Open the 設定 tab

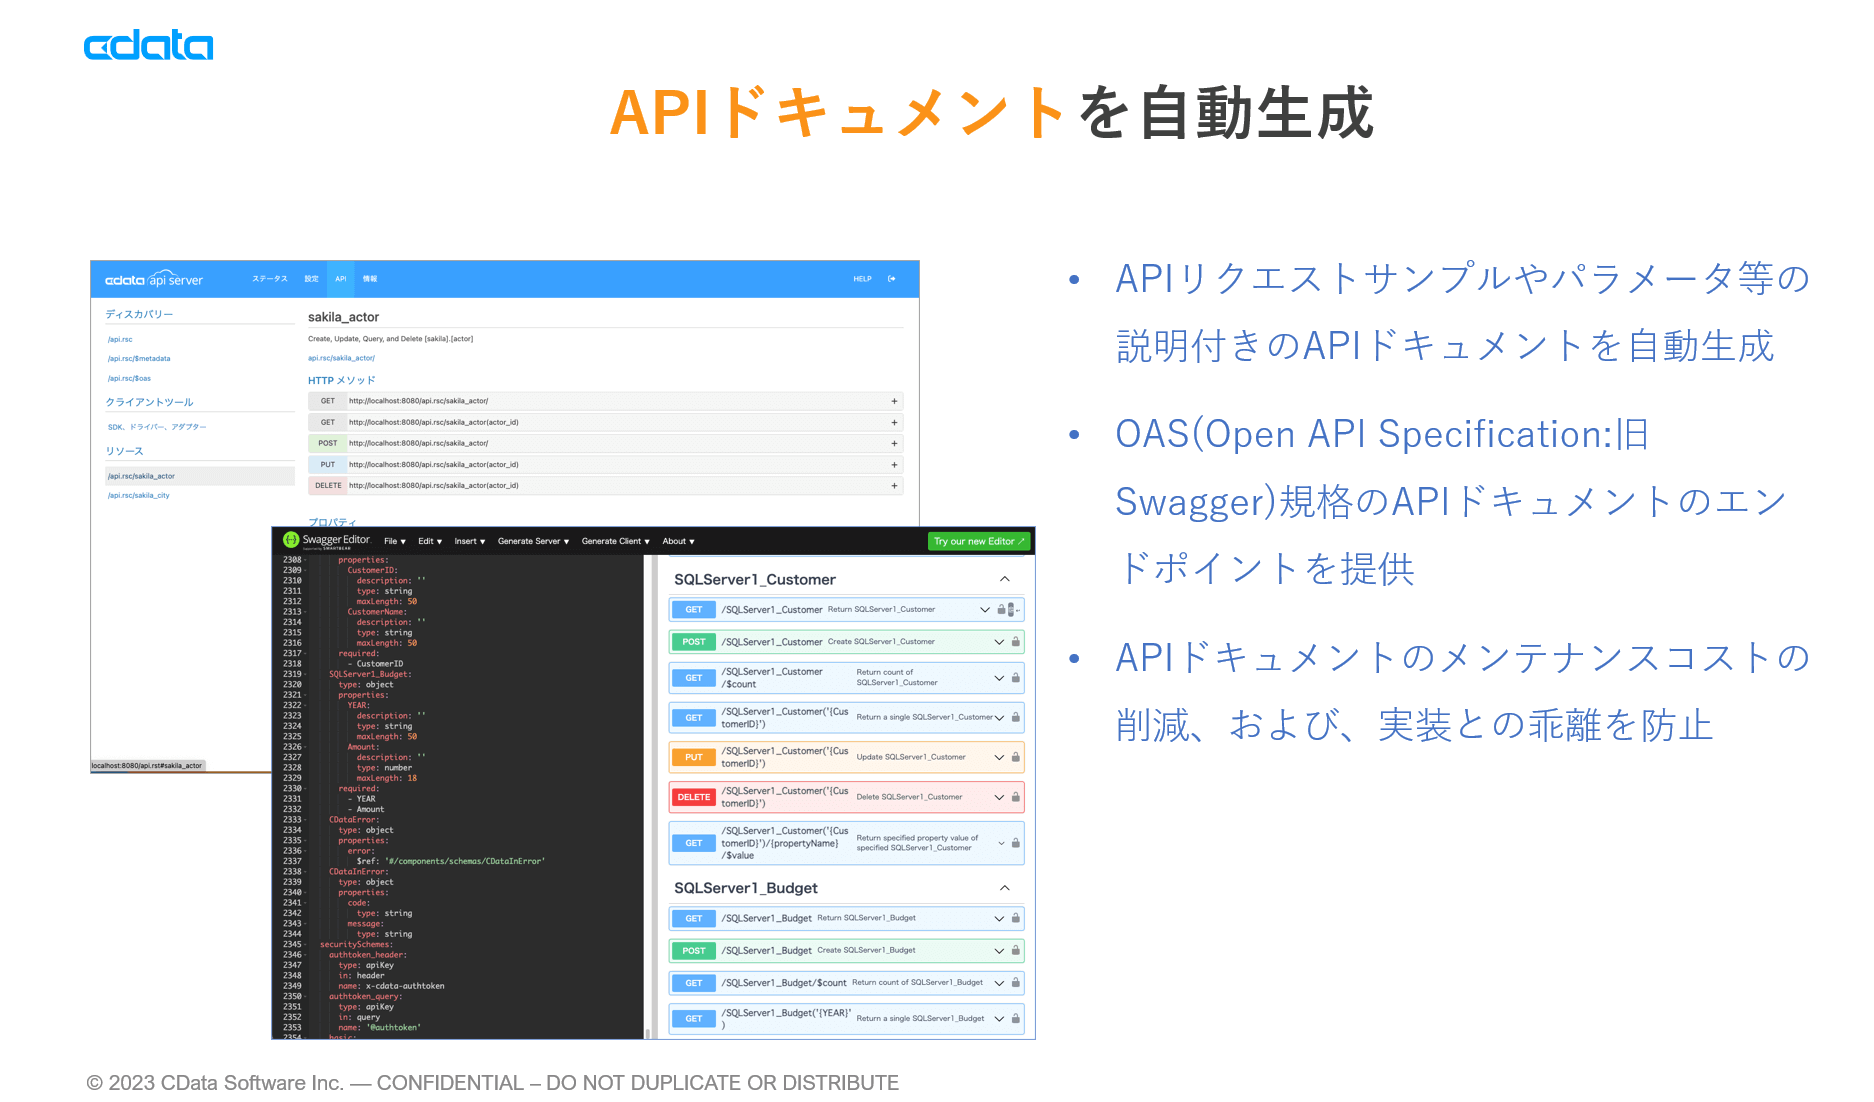click(312, 279)
